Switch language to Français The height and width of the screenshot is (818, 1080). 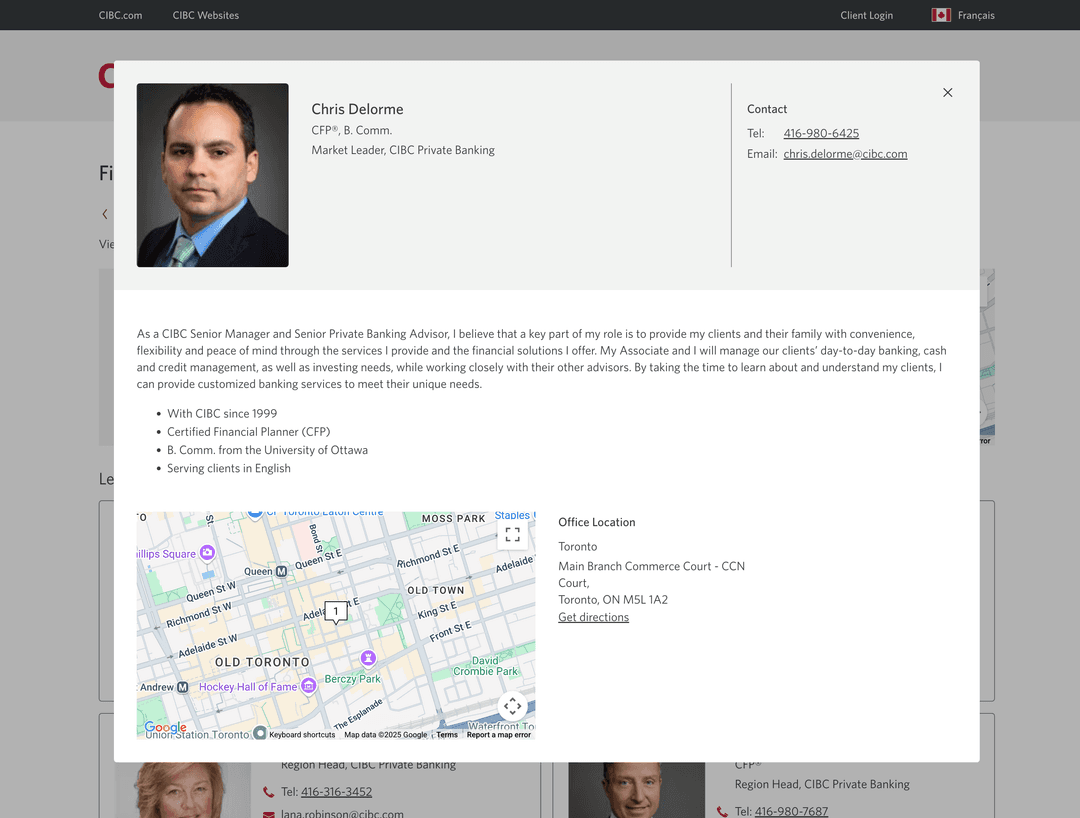(976, 15)
